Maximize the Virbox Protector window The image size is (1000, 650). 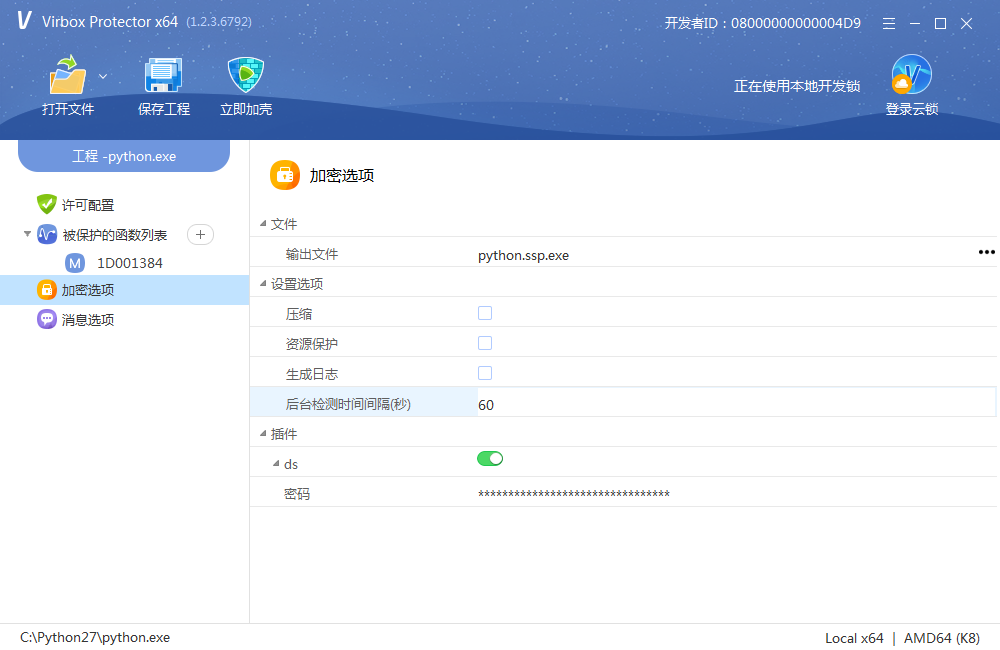(x=940, y=24)
